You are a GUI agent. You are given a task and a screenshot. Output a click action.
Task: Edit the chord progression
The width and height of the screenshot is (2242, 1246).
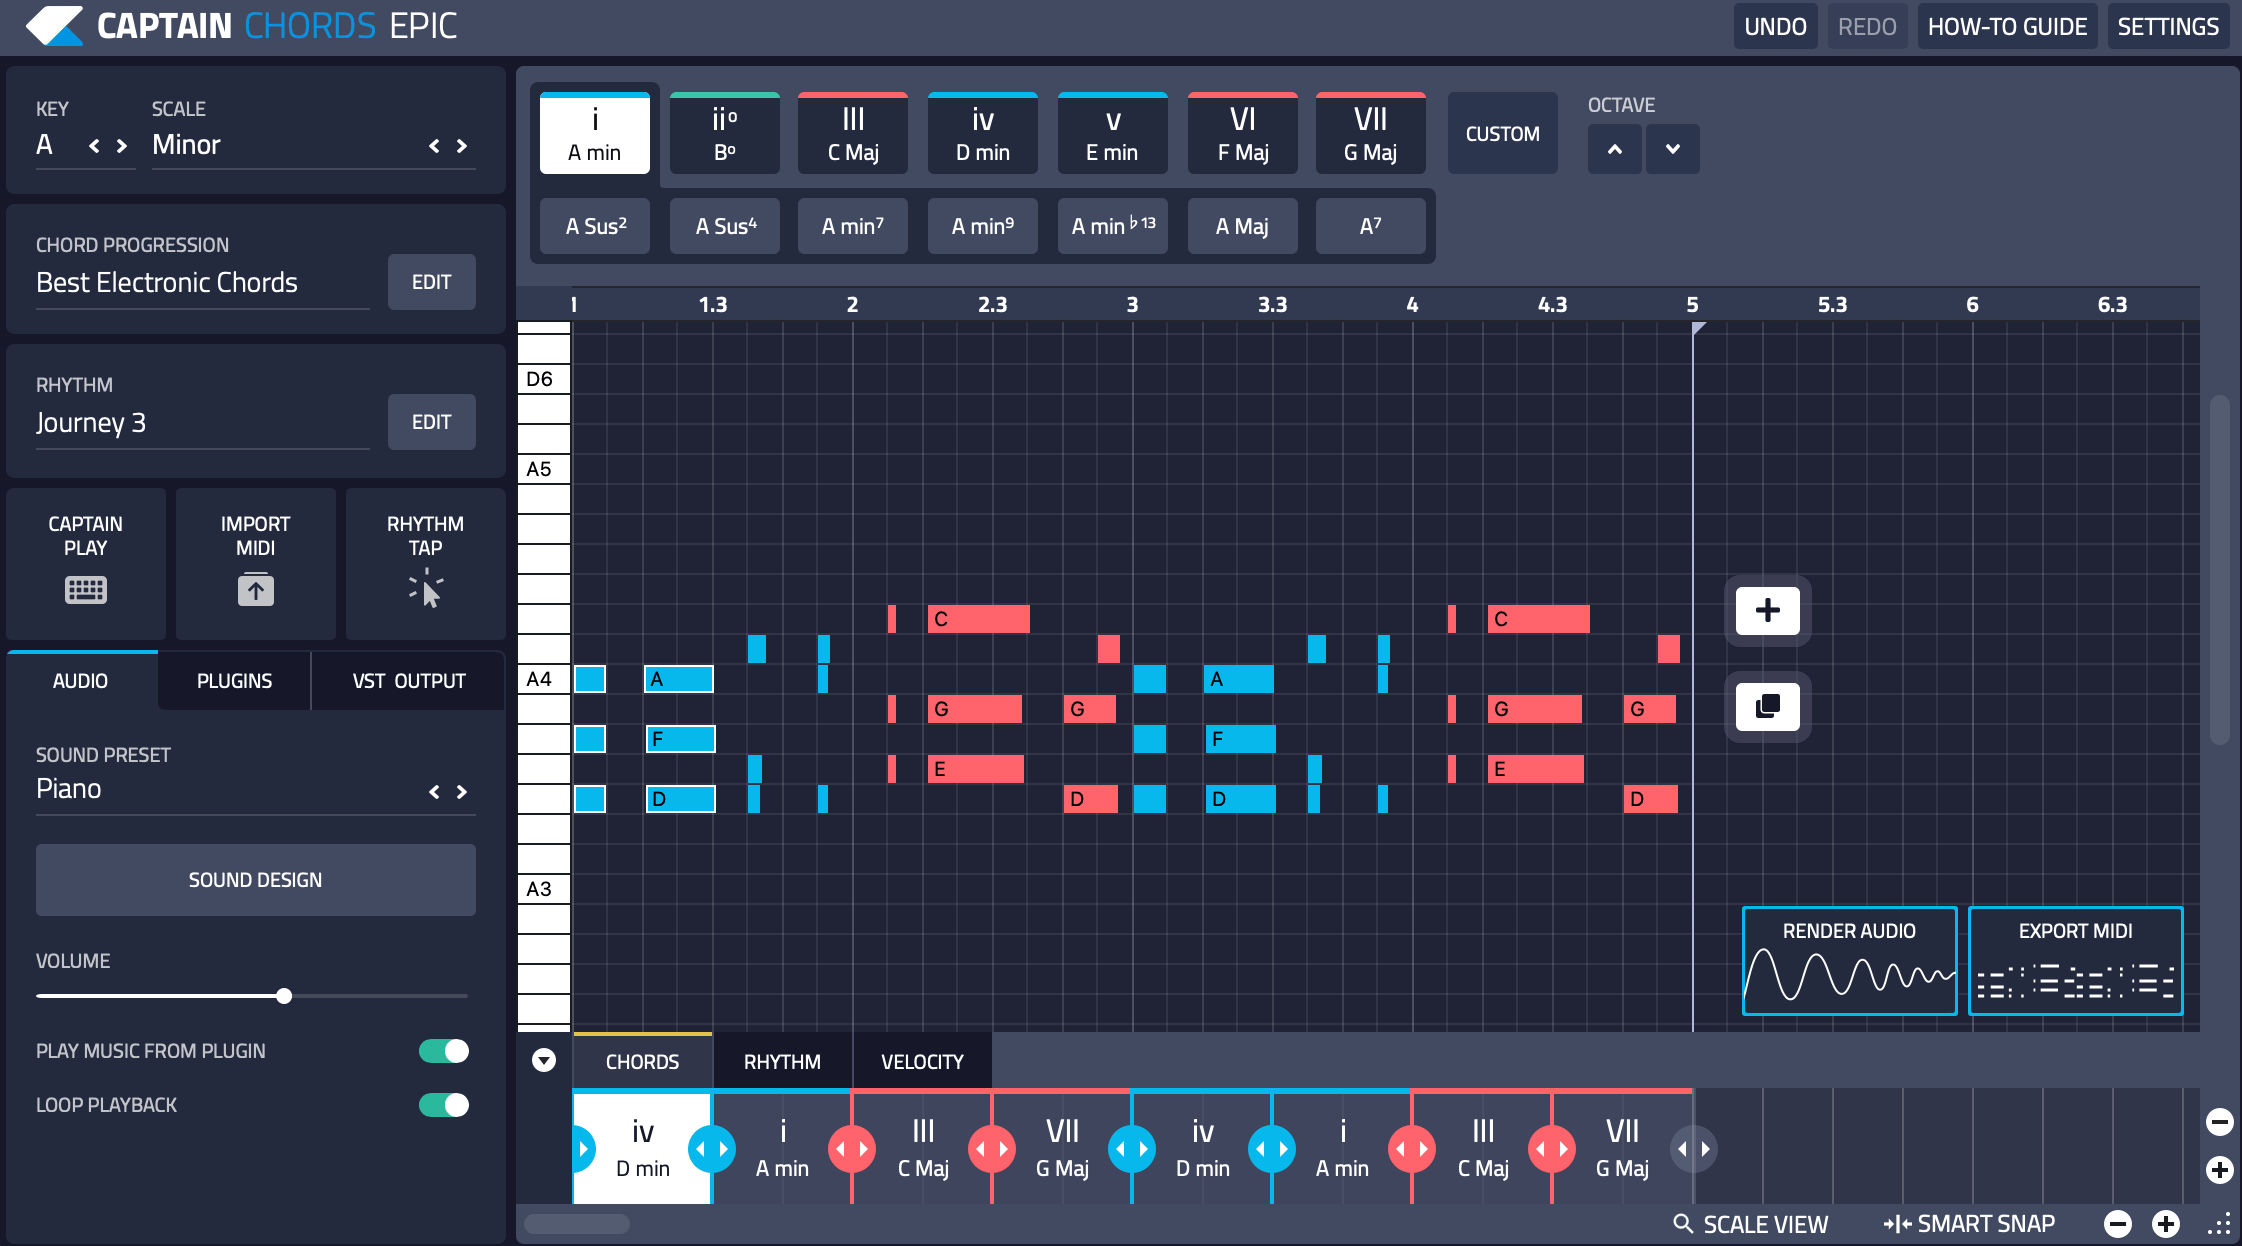click(431, 282)
